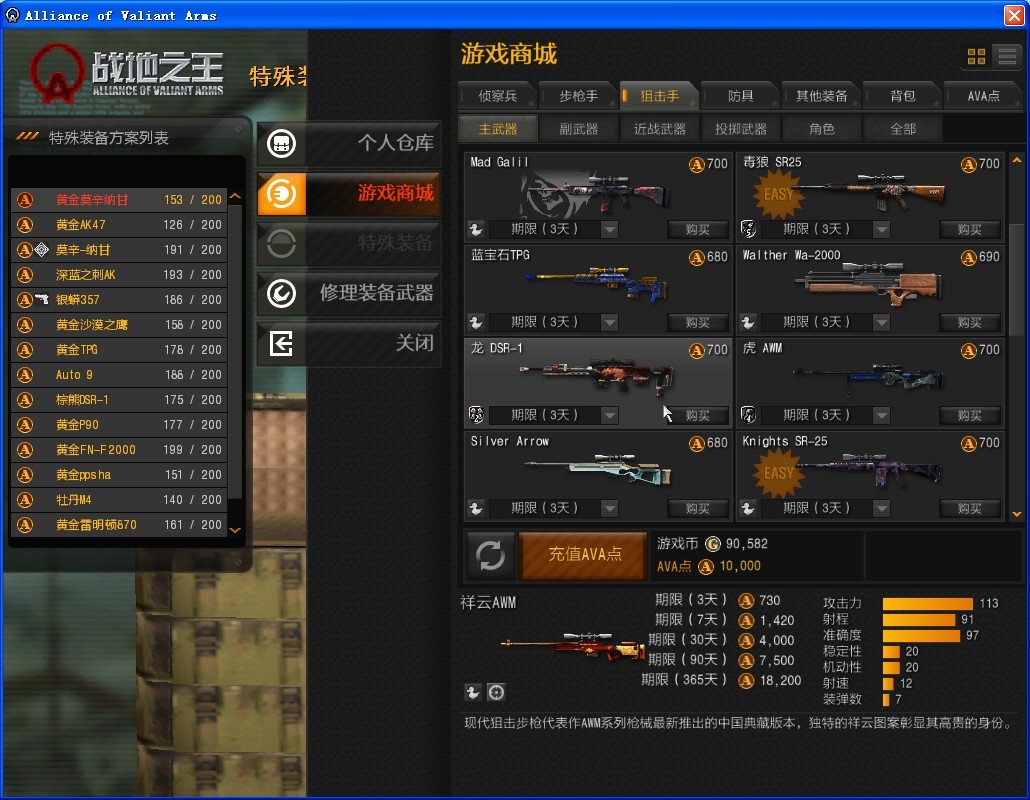Click the repair equipment (修理装备武器) icon

[x=281, y=294]
